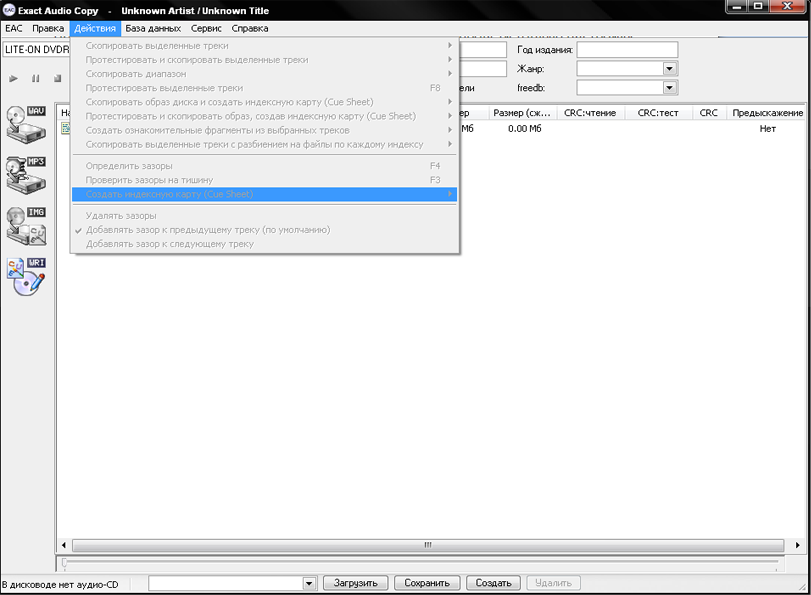
Task: Sort by the CRC:чтение column header
Action: pyautogui.click(x=590, y=113)
